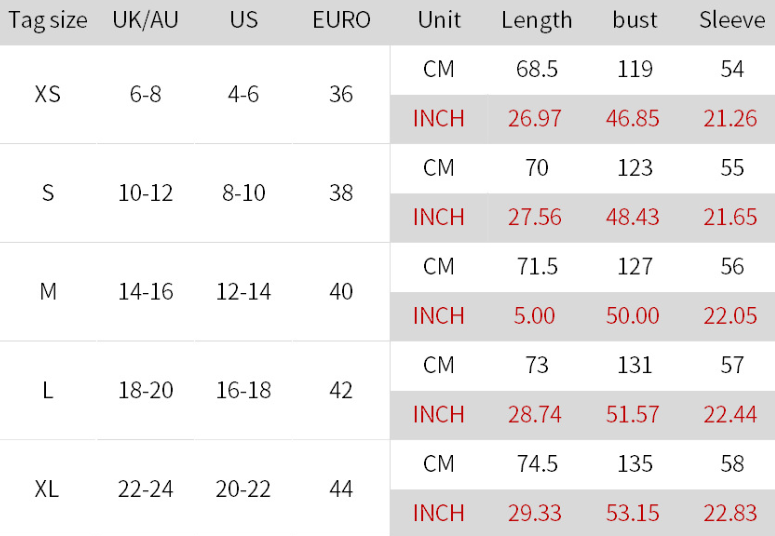Select the 135 bust value
The height and width of the screenshot is (536, 775).
click(635, 464)
